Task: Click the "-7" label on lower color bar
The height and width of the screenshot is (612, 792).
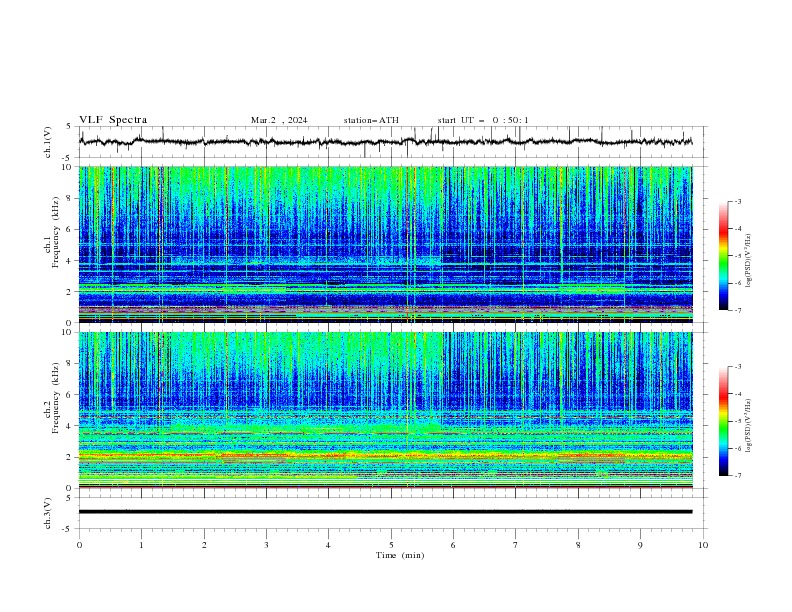Action: (737, 475)
